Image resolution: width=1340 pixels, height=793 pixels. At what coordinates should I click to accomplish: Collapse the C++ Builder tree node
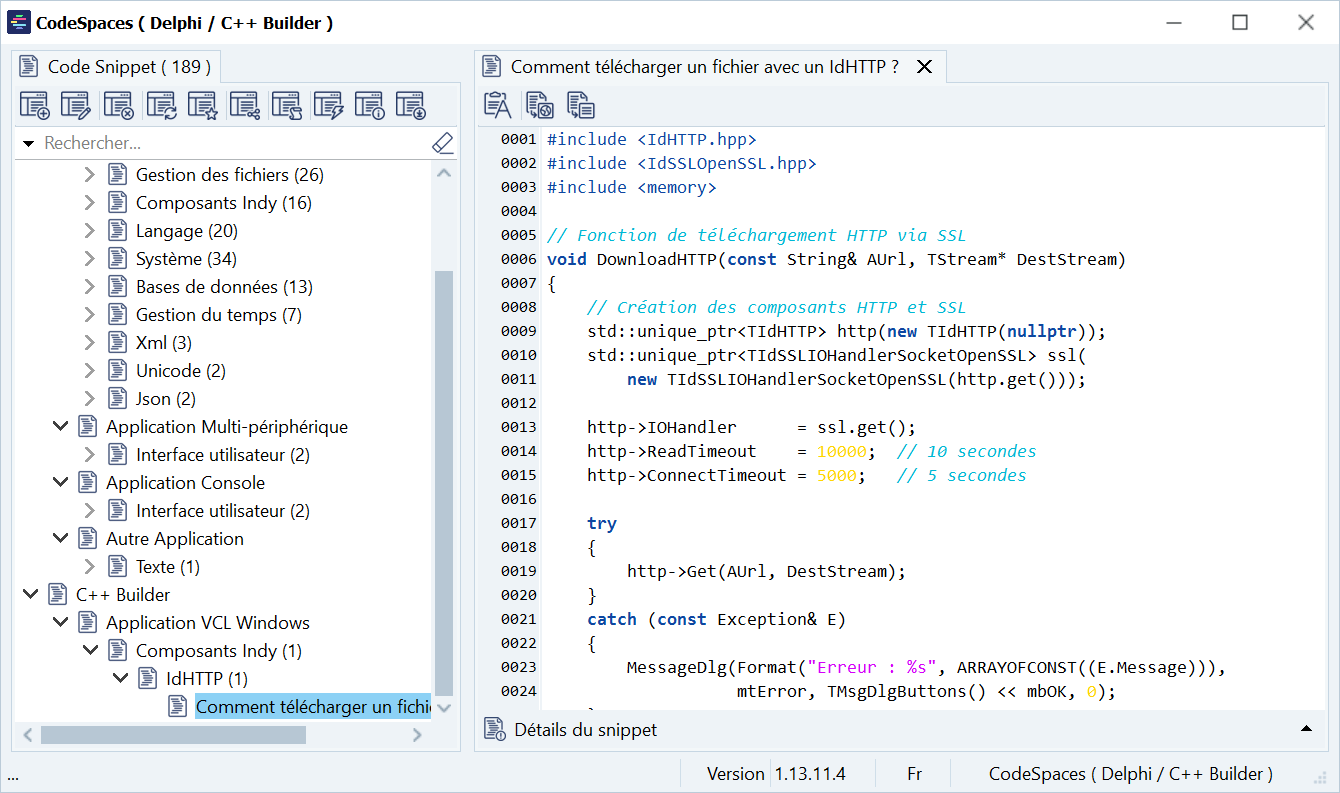point(30,595)
